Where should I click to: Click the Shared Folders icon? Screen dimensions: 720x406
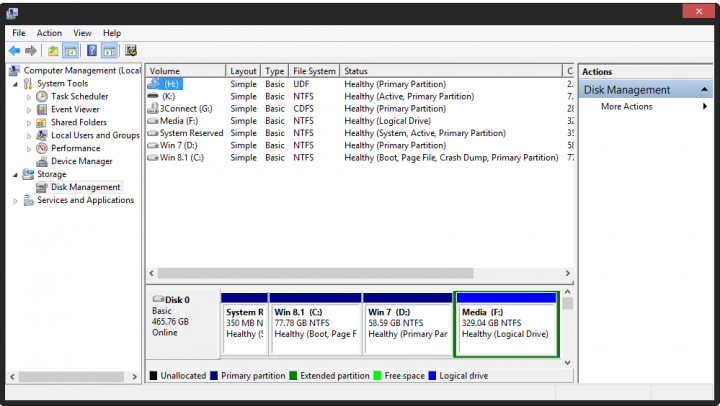point(42,122)
